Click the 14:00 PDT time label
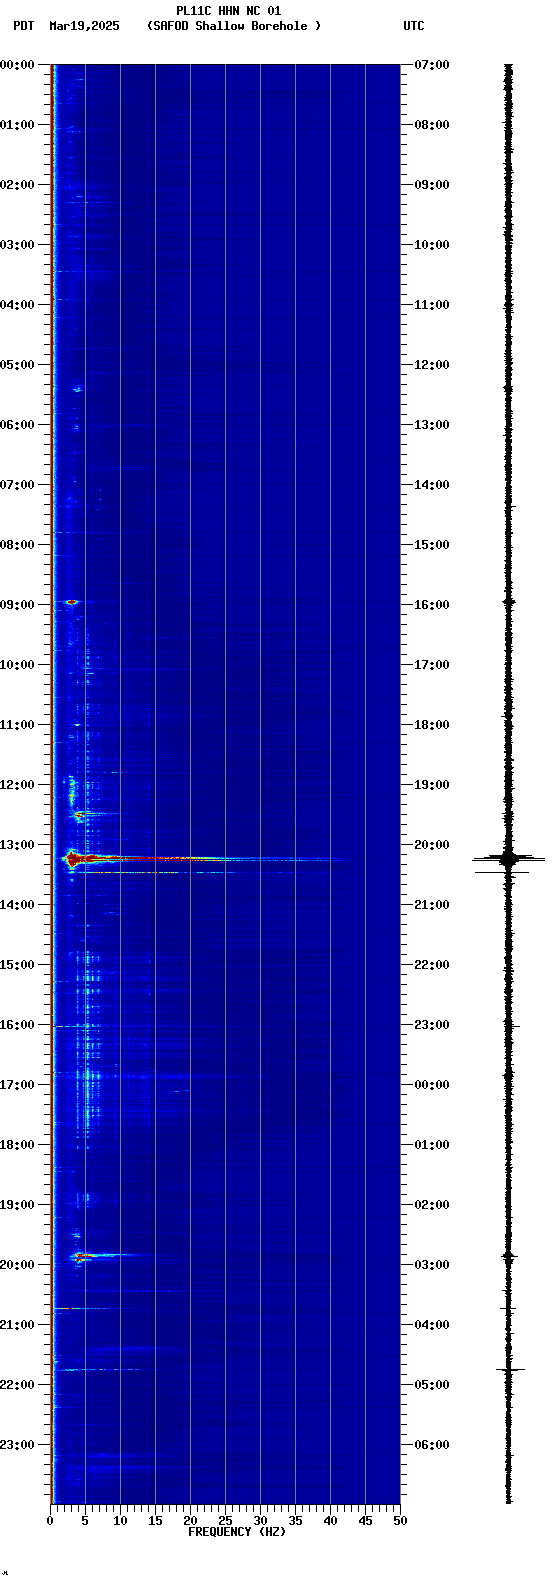This screenshot has height=1584, width=552. pyautogui.click(x=17, y=905)
